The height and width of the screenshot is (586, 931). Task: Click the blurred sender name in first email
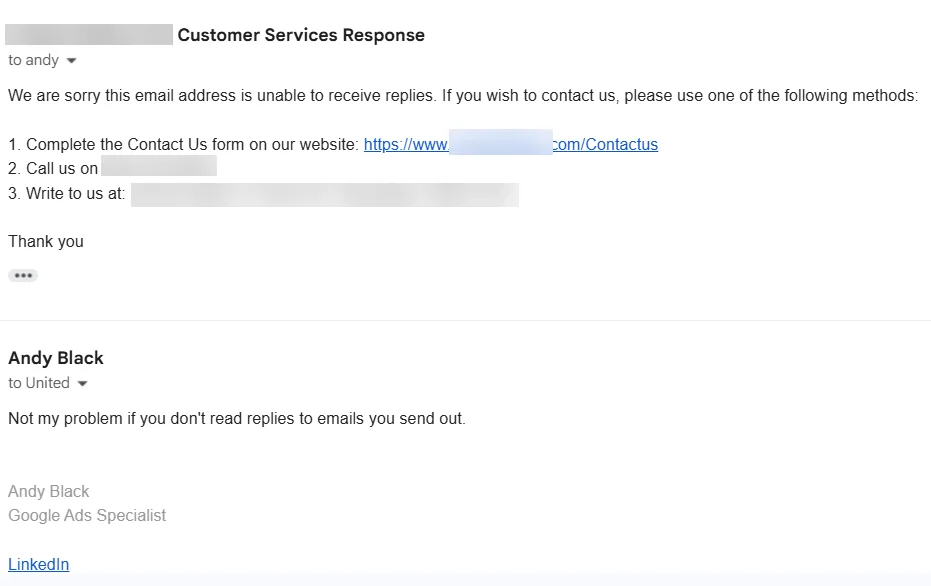coord(89,34)
